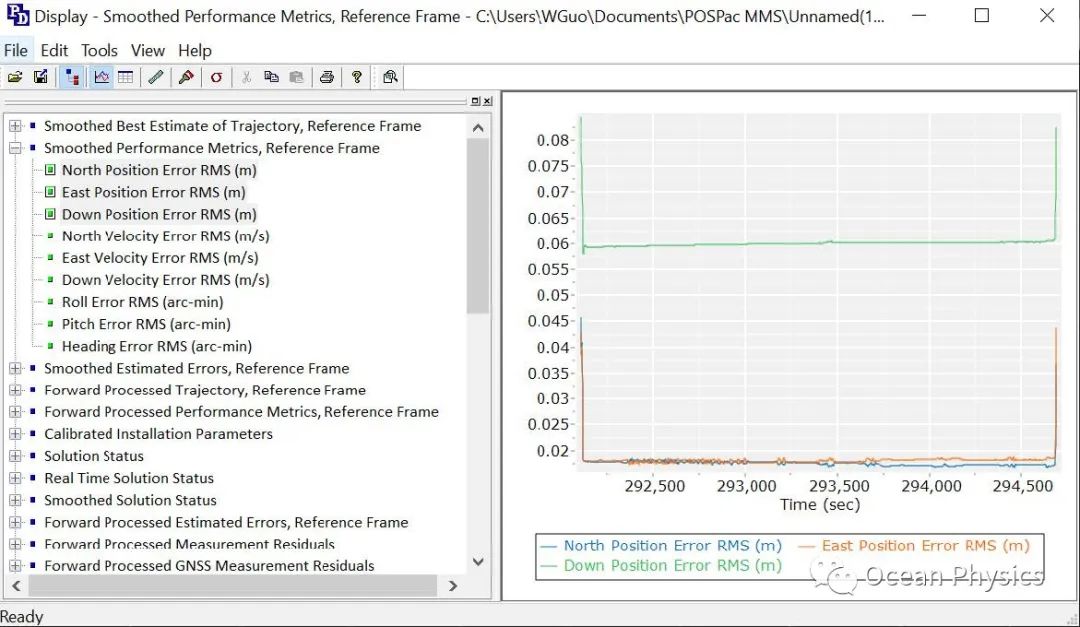The image size is (1080, 627).
Task: Click the save toolbar icon
Action: click(x=41, y=77)
